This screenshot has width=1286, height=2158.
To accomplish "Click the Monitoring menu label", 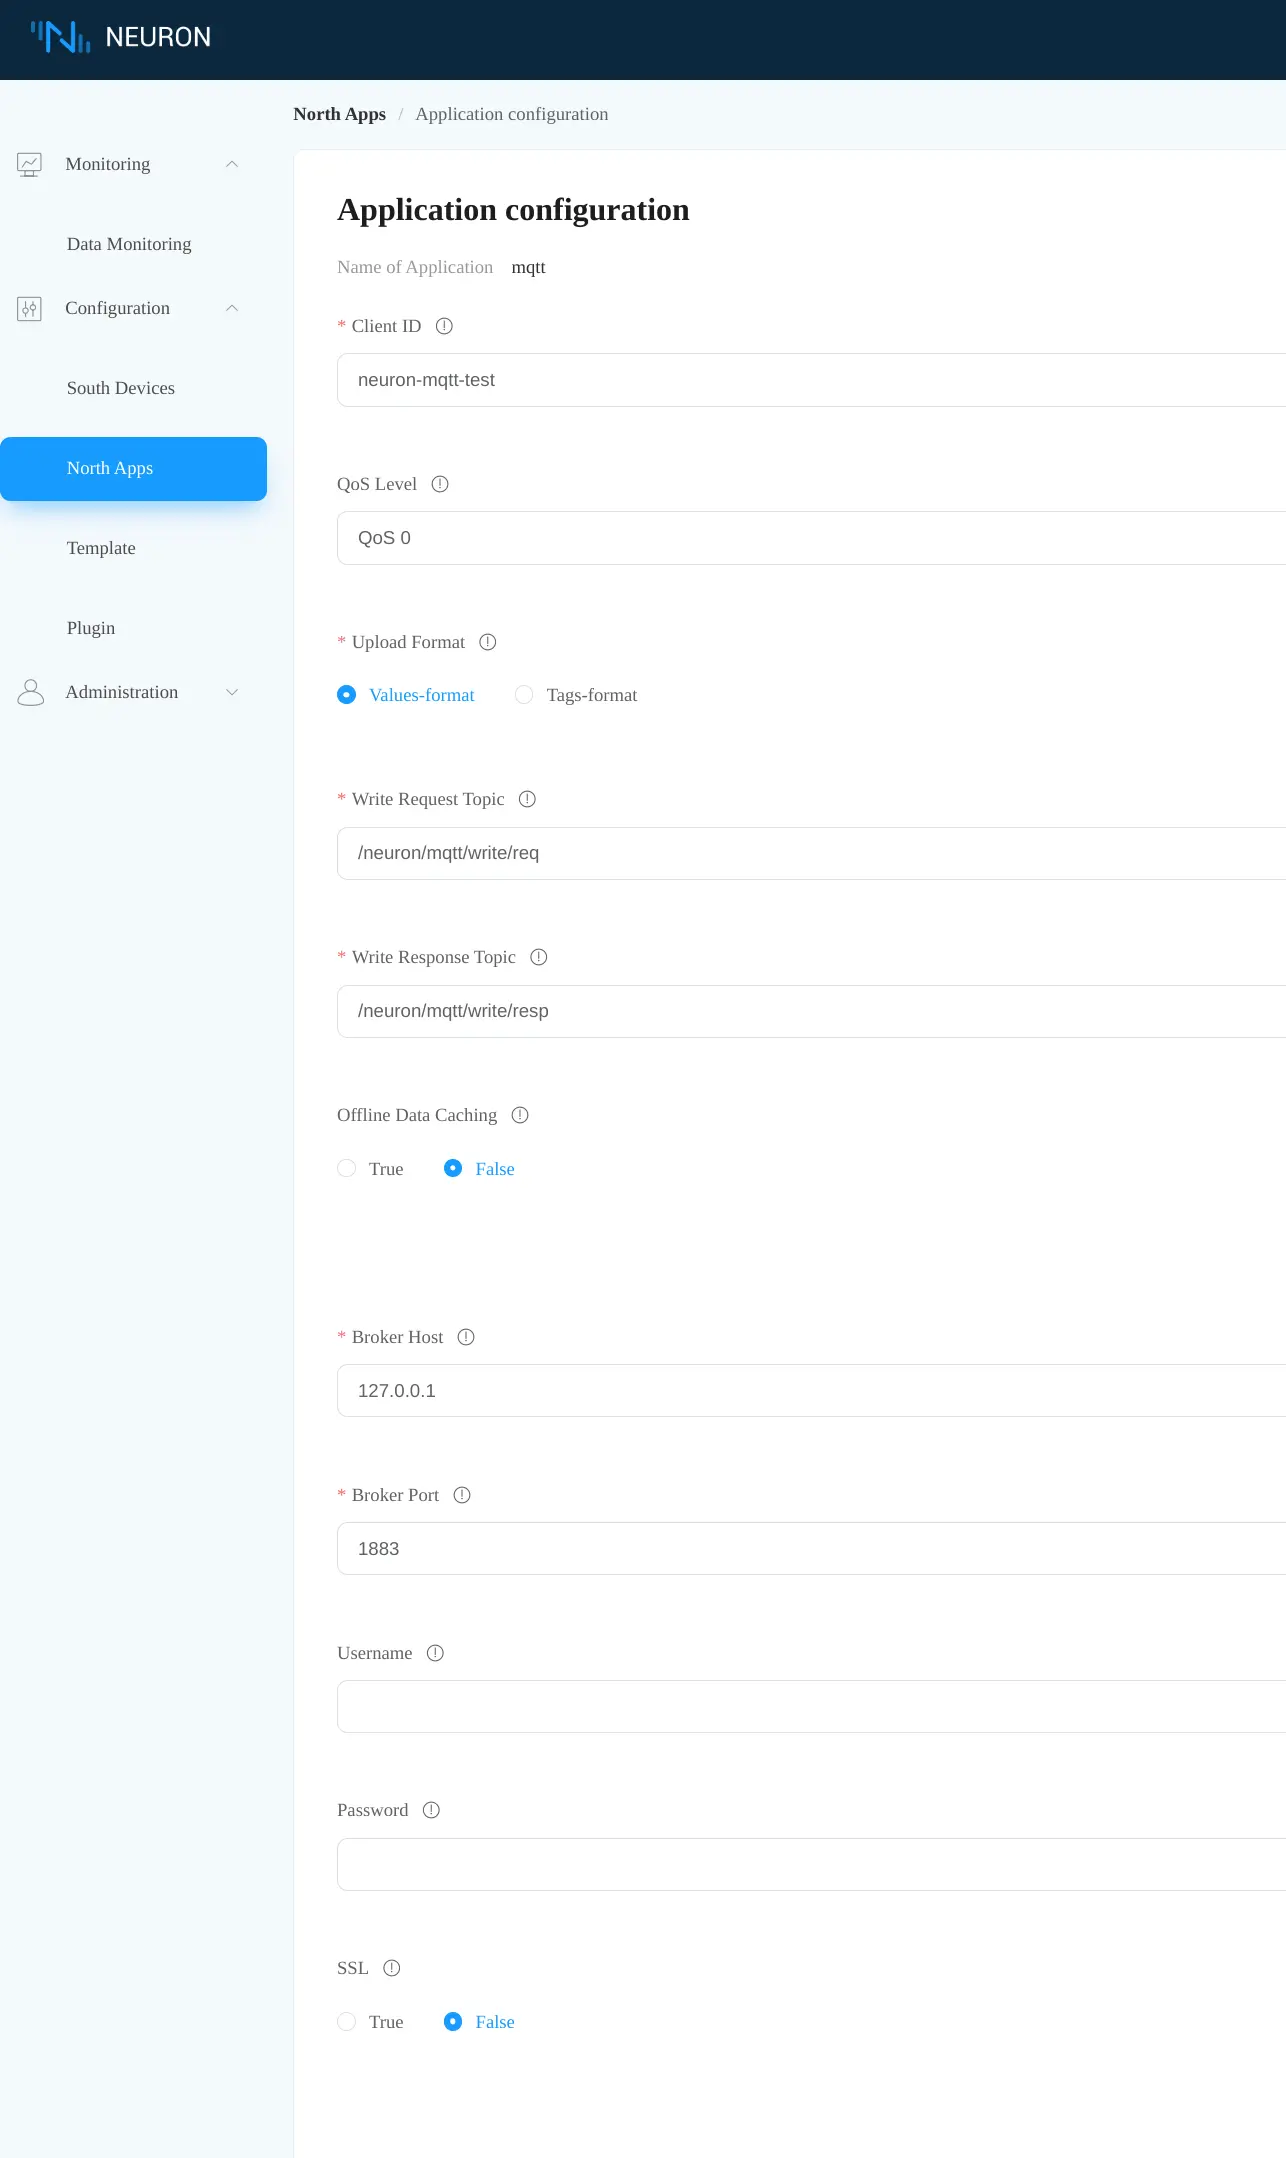I will (108, 164).
